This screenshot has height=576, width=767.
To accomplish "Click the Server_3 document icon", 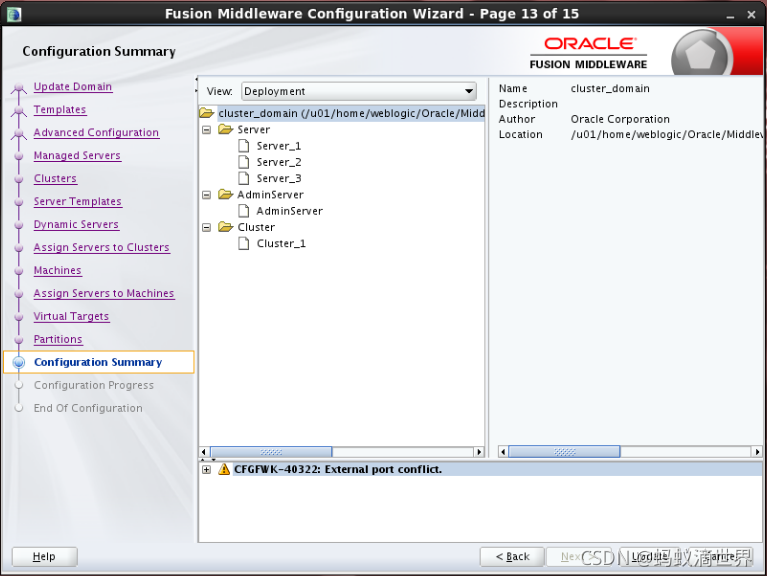I will coord(244,178).
